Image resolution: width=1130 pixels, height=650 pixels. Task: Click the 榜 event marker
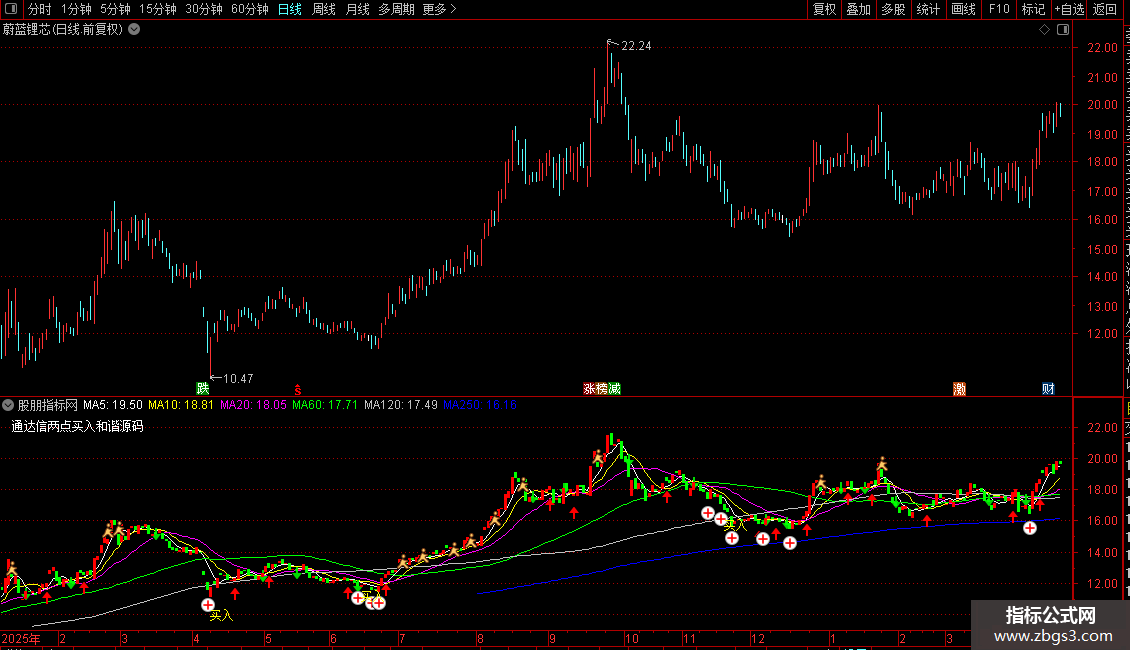tap(602, 389)
